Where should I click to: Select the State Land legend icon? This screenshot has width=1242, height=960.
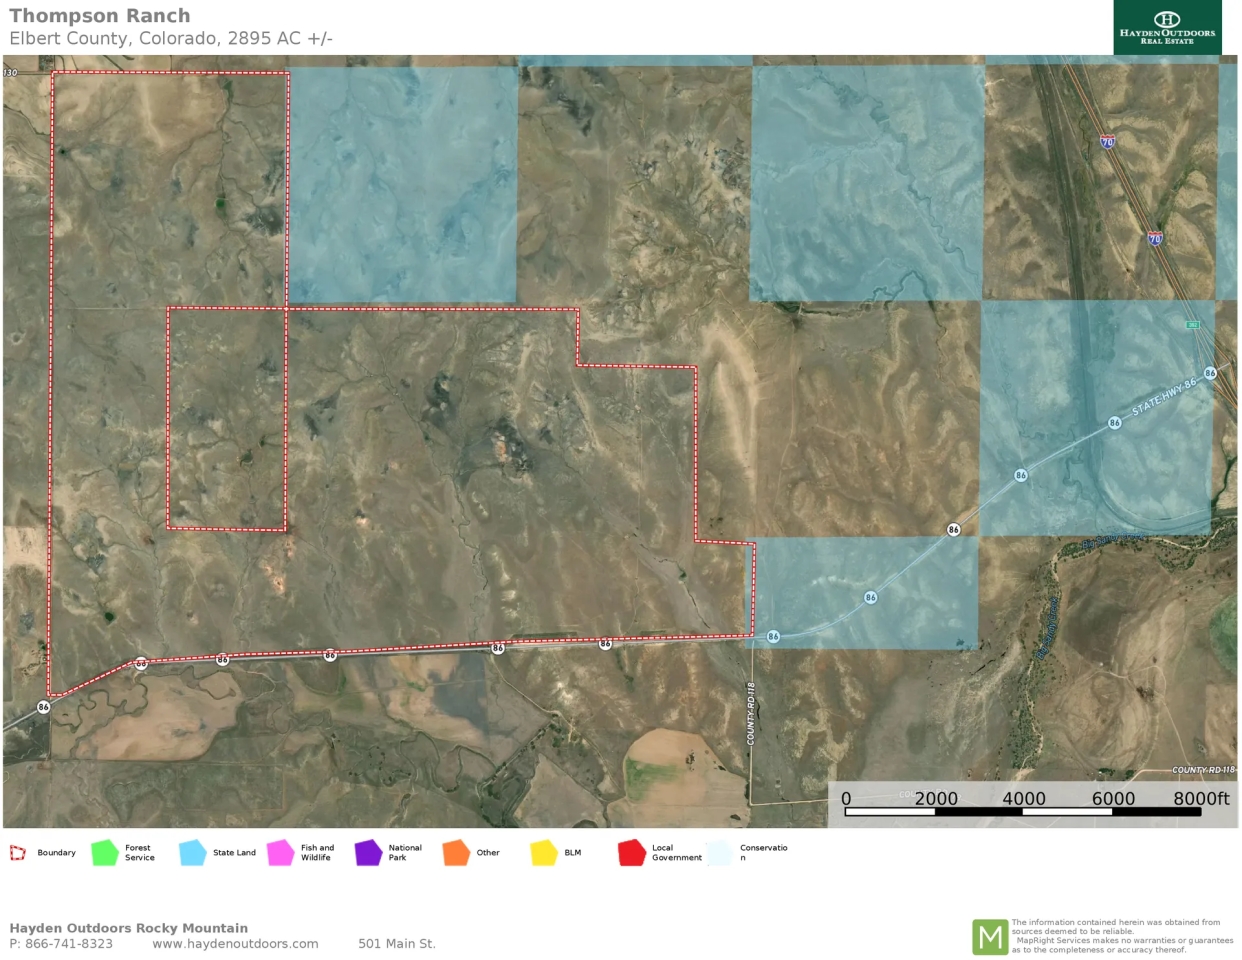tap(188, 852)
